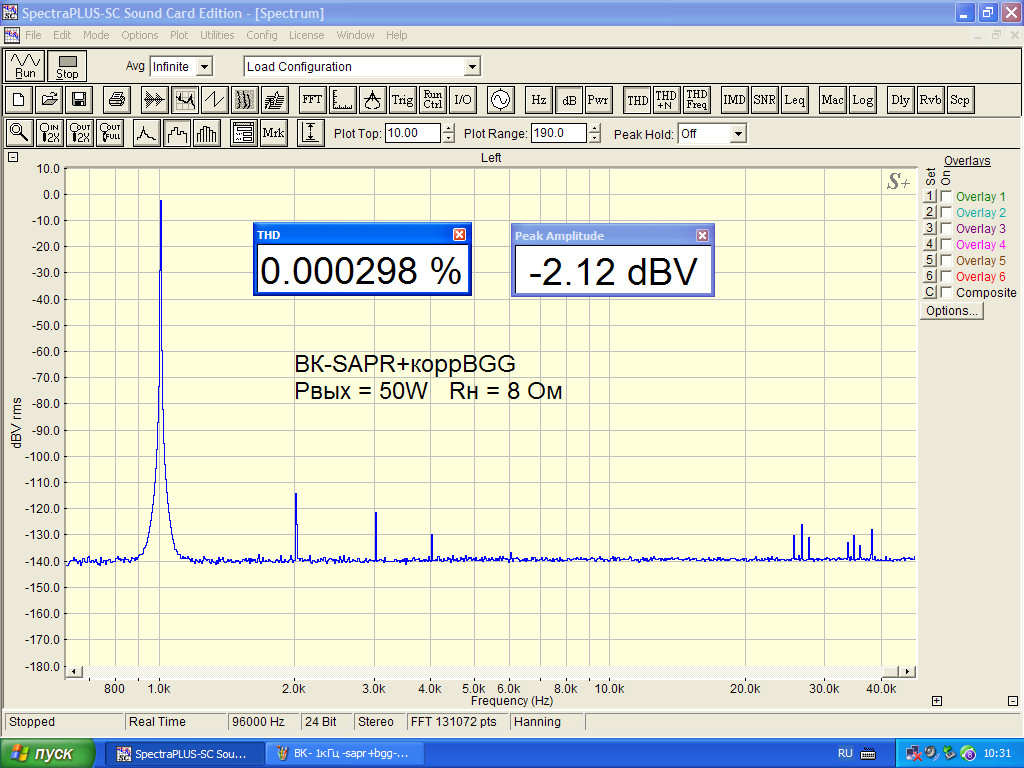The width and height of the screenshot is (1024, 768).
Task: Click the Mrk markers icon
Action: point(273,133)
